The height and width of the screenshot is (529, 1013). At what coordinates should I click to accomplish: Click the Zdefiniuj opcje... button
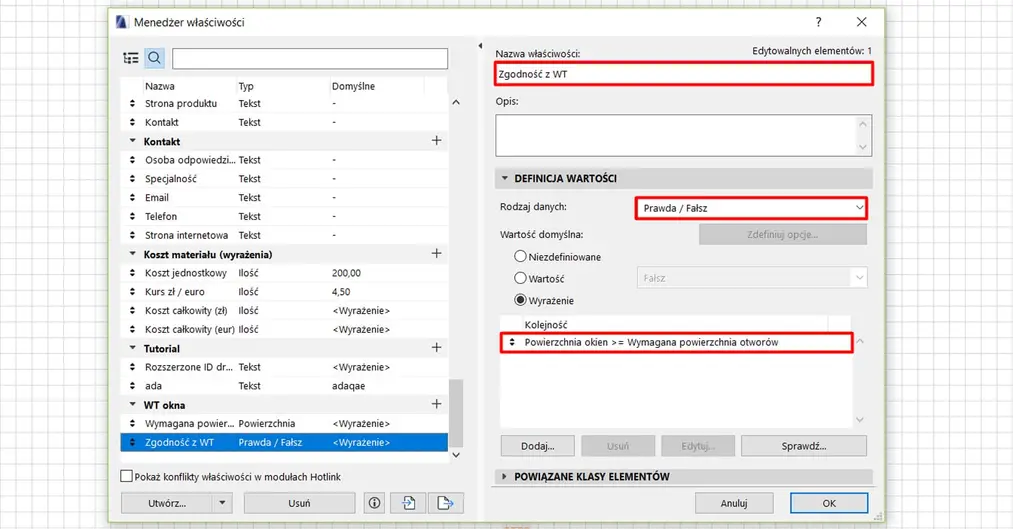click(x=782, y=234)
